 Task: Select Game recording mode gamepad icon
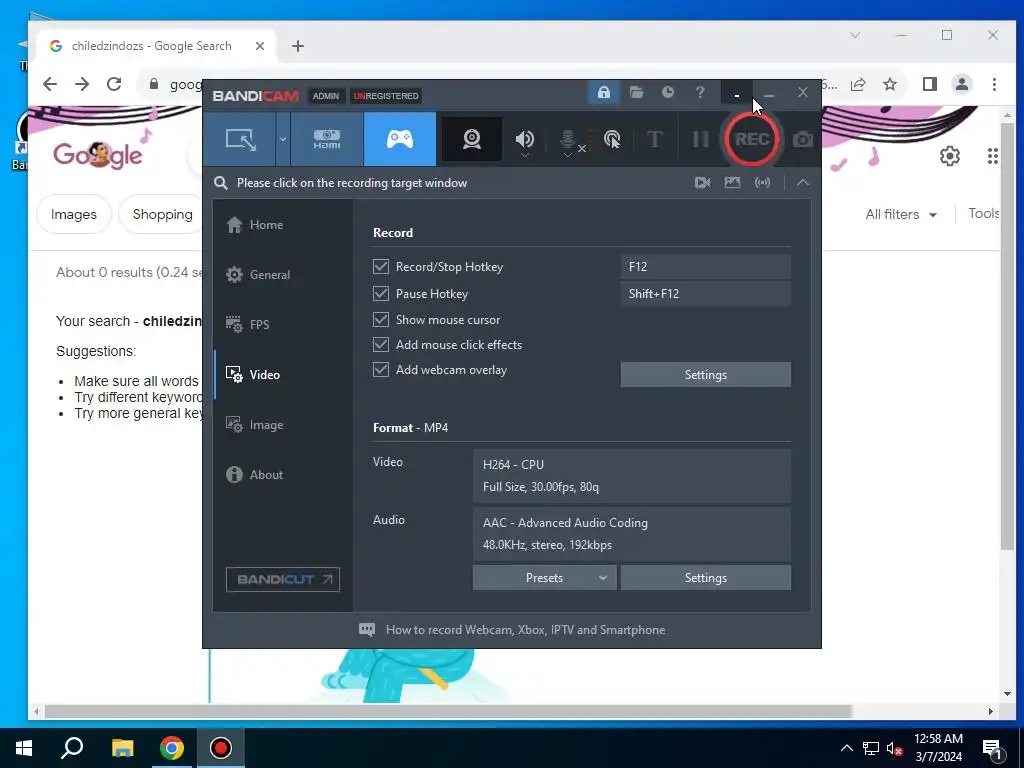pos(400,139)
